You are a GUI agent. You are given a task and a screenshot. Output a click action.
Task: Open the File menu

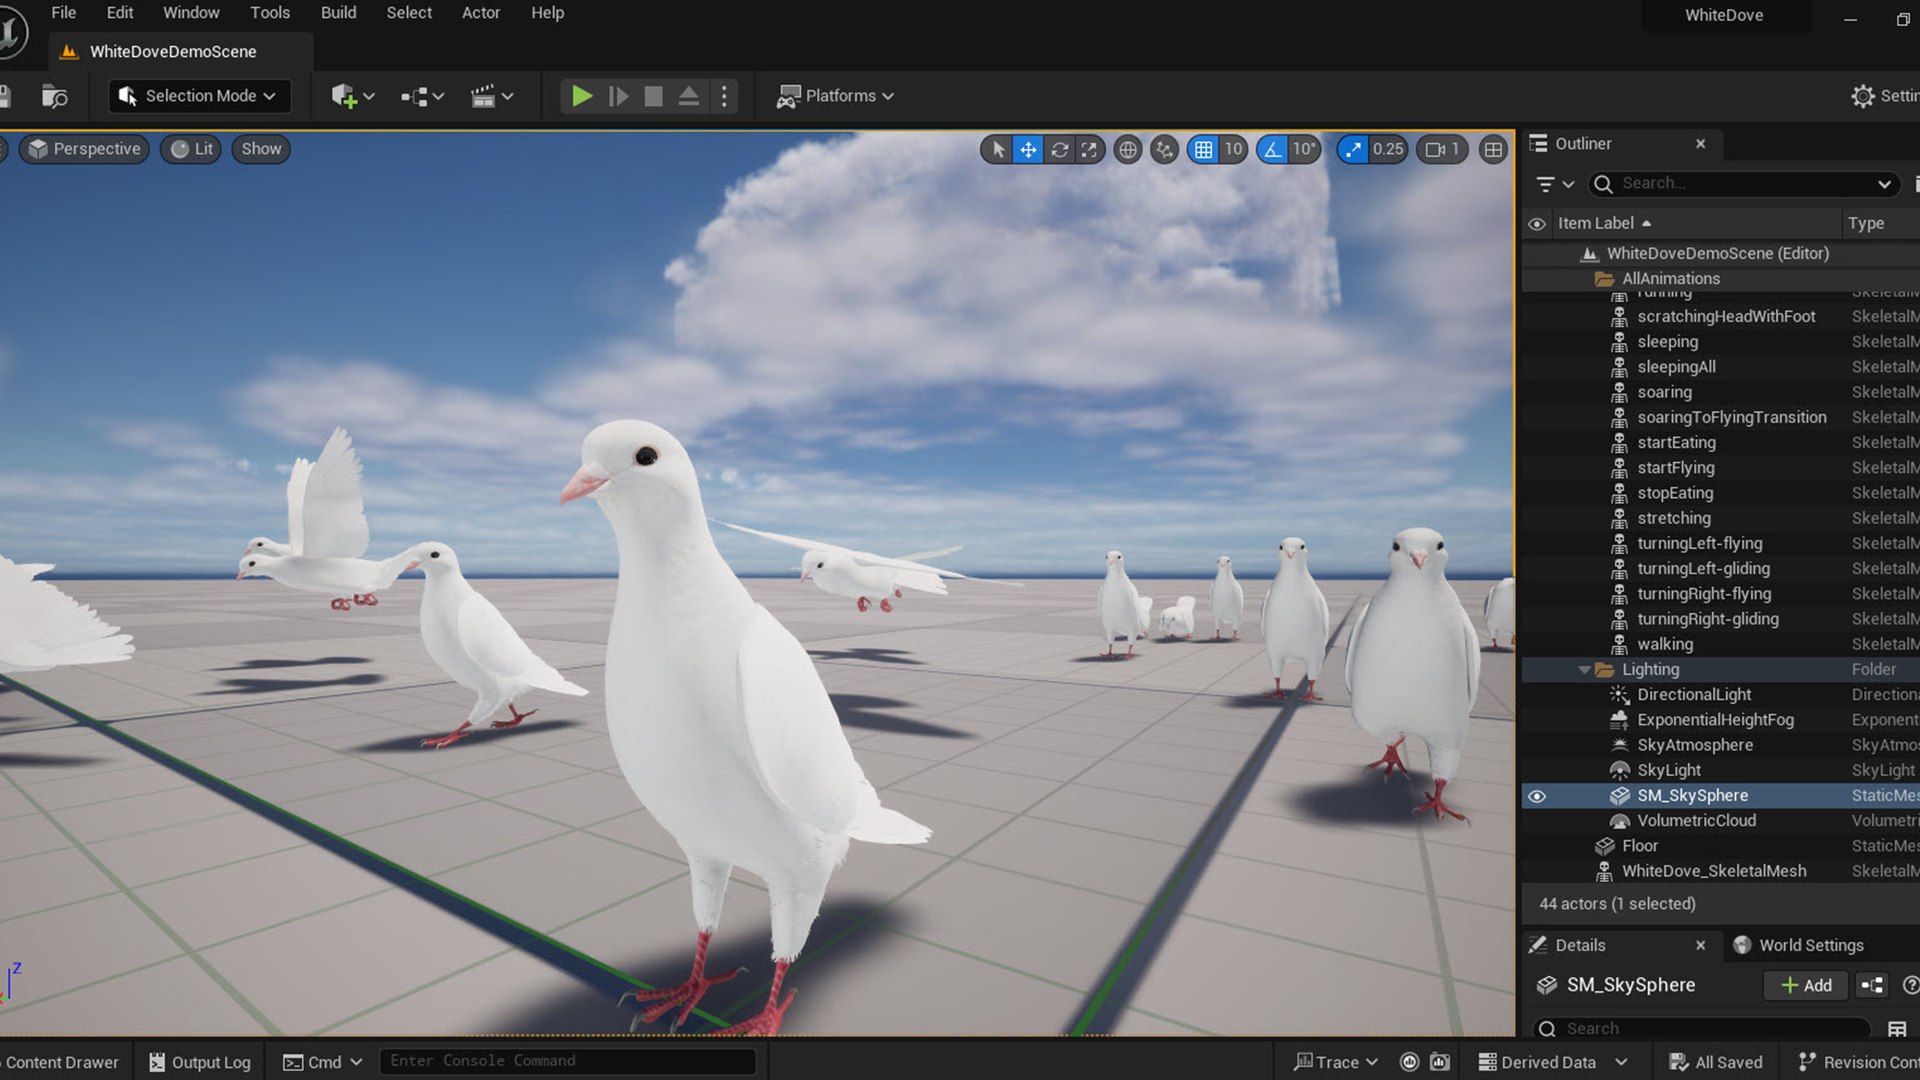[x=63, y=13]
